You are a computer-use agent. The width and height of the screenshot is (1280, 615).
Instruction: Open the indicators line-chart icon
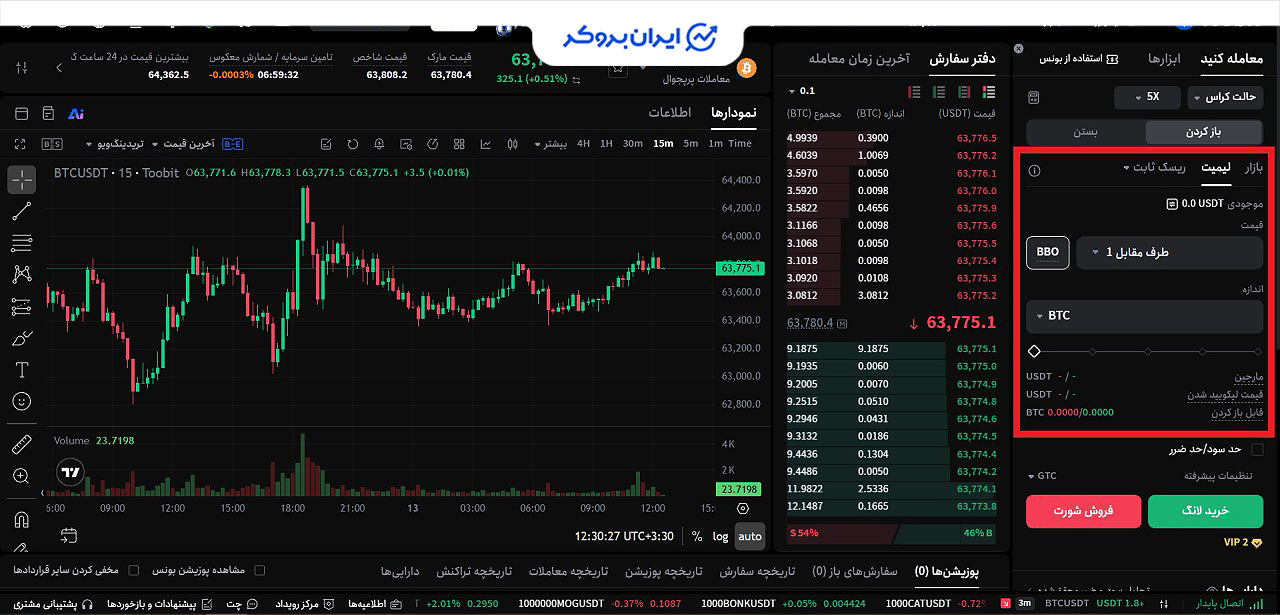click(485, 144)
